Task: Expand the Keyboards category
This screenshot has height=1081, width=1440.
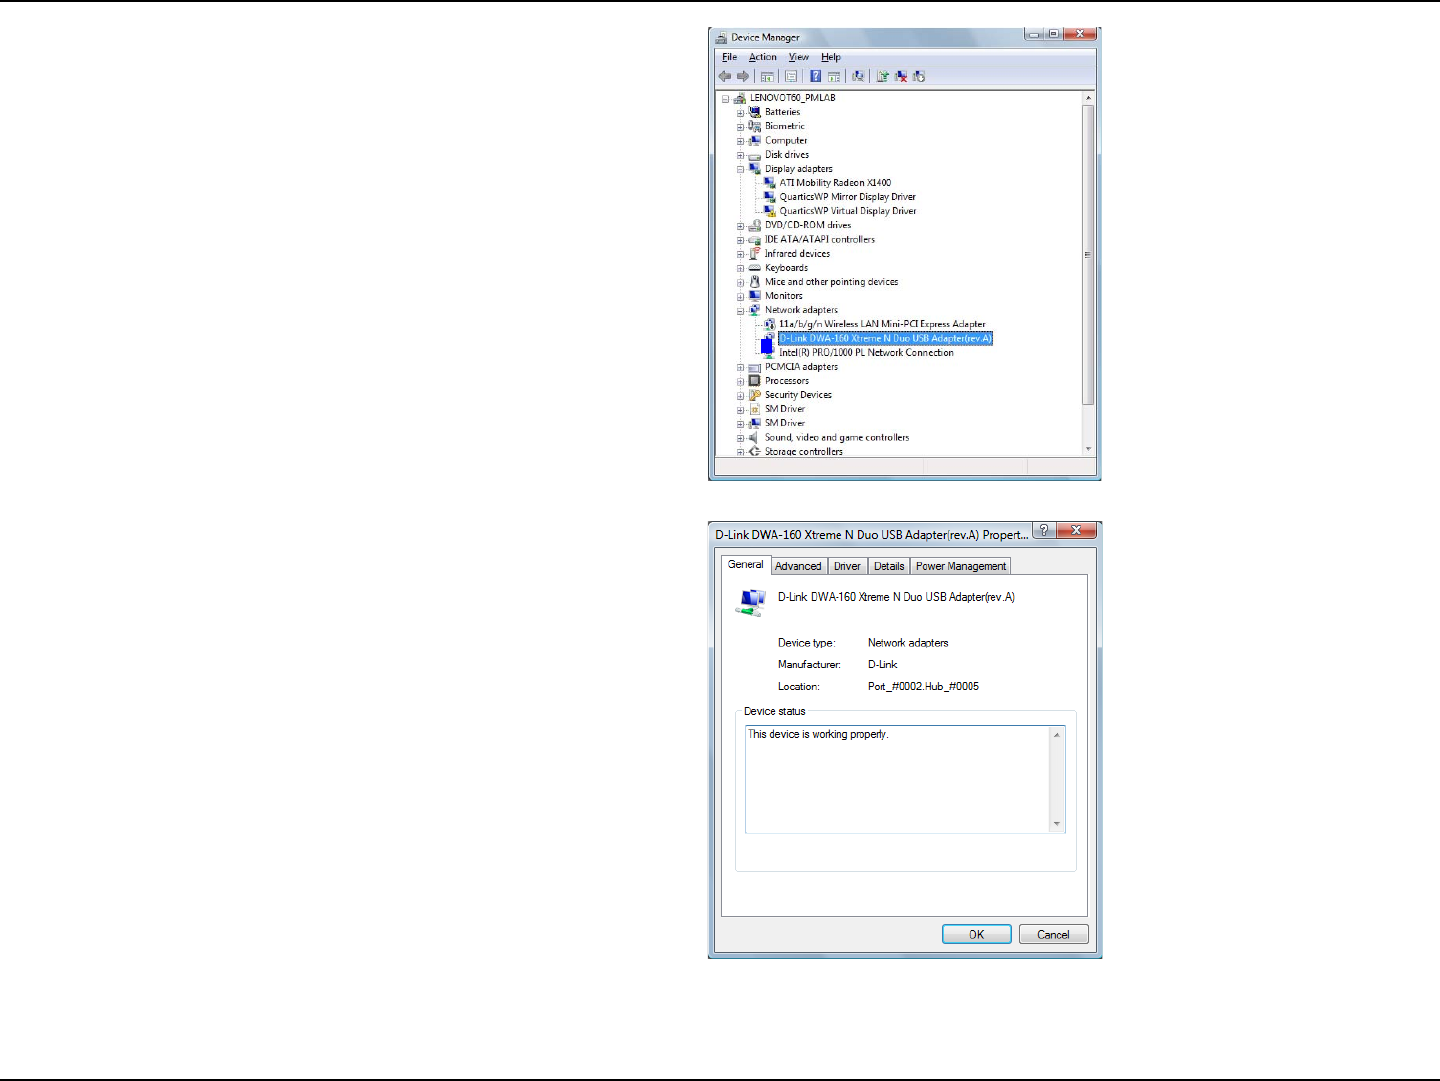Action: point(741,268)
